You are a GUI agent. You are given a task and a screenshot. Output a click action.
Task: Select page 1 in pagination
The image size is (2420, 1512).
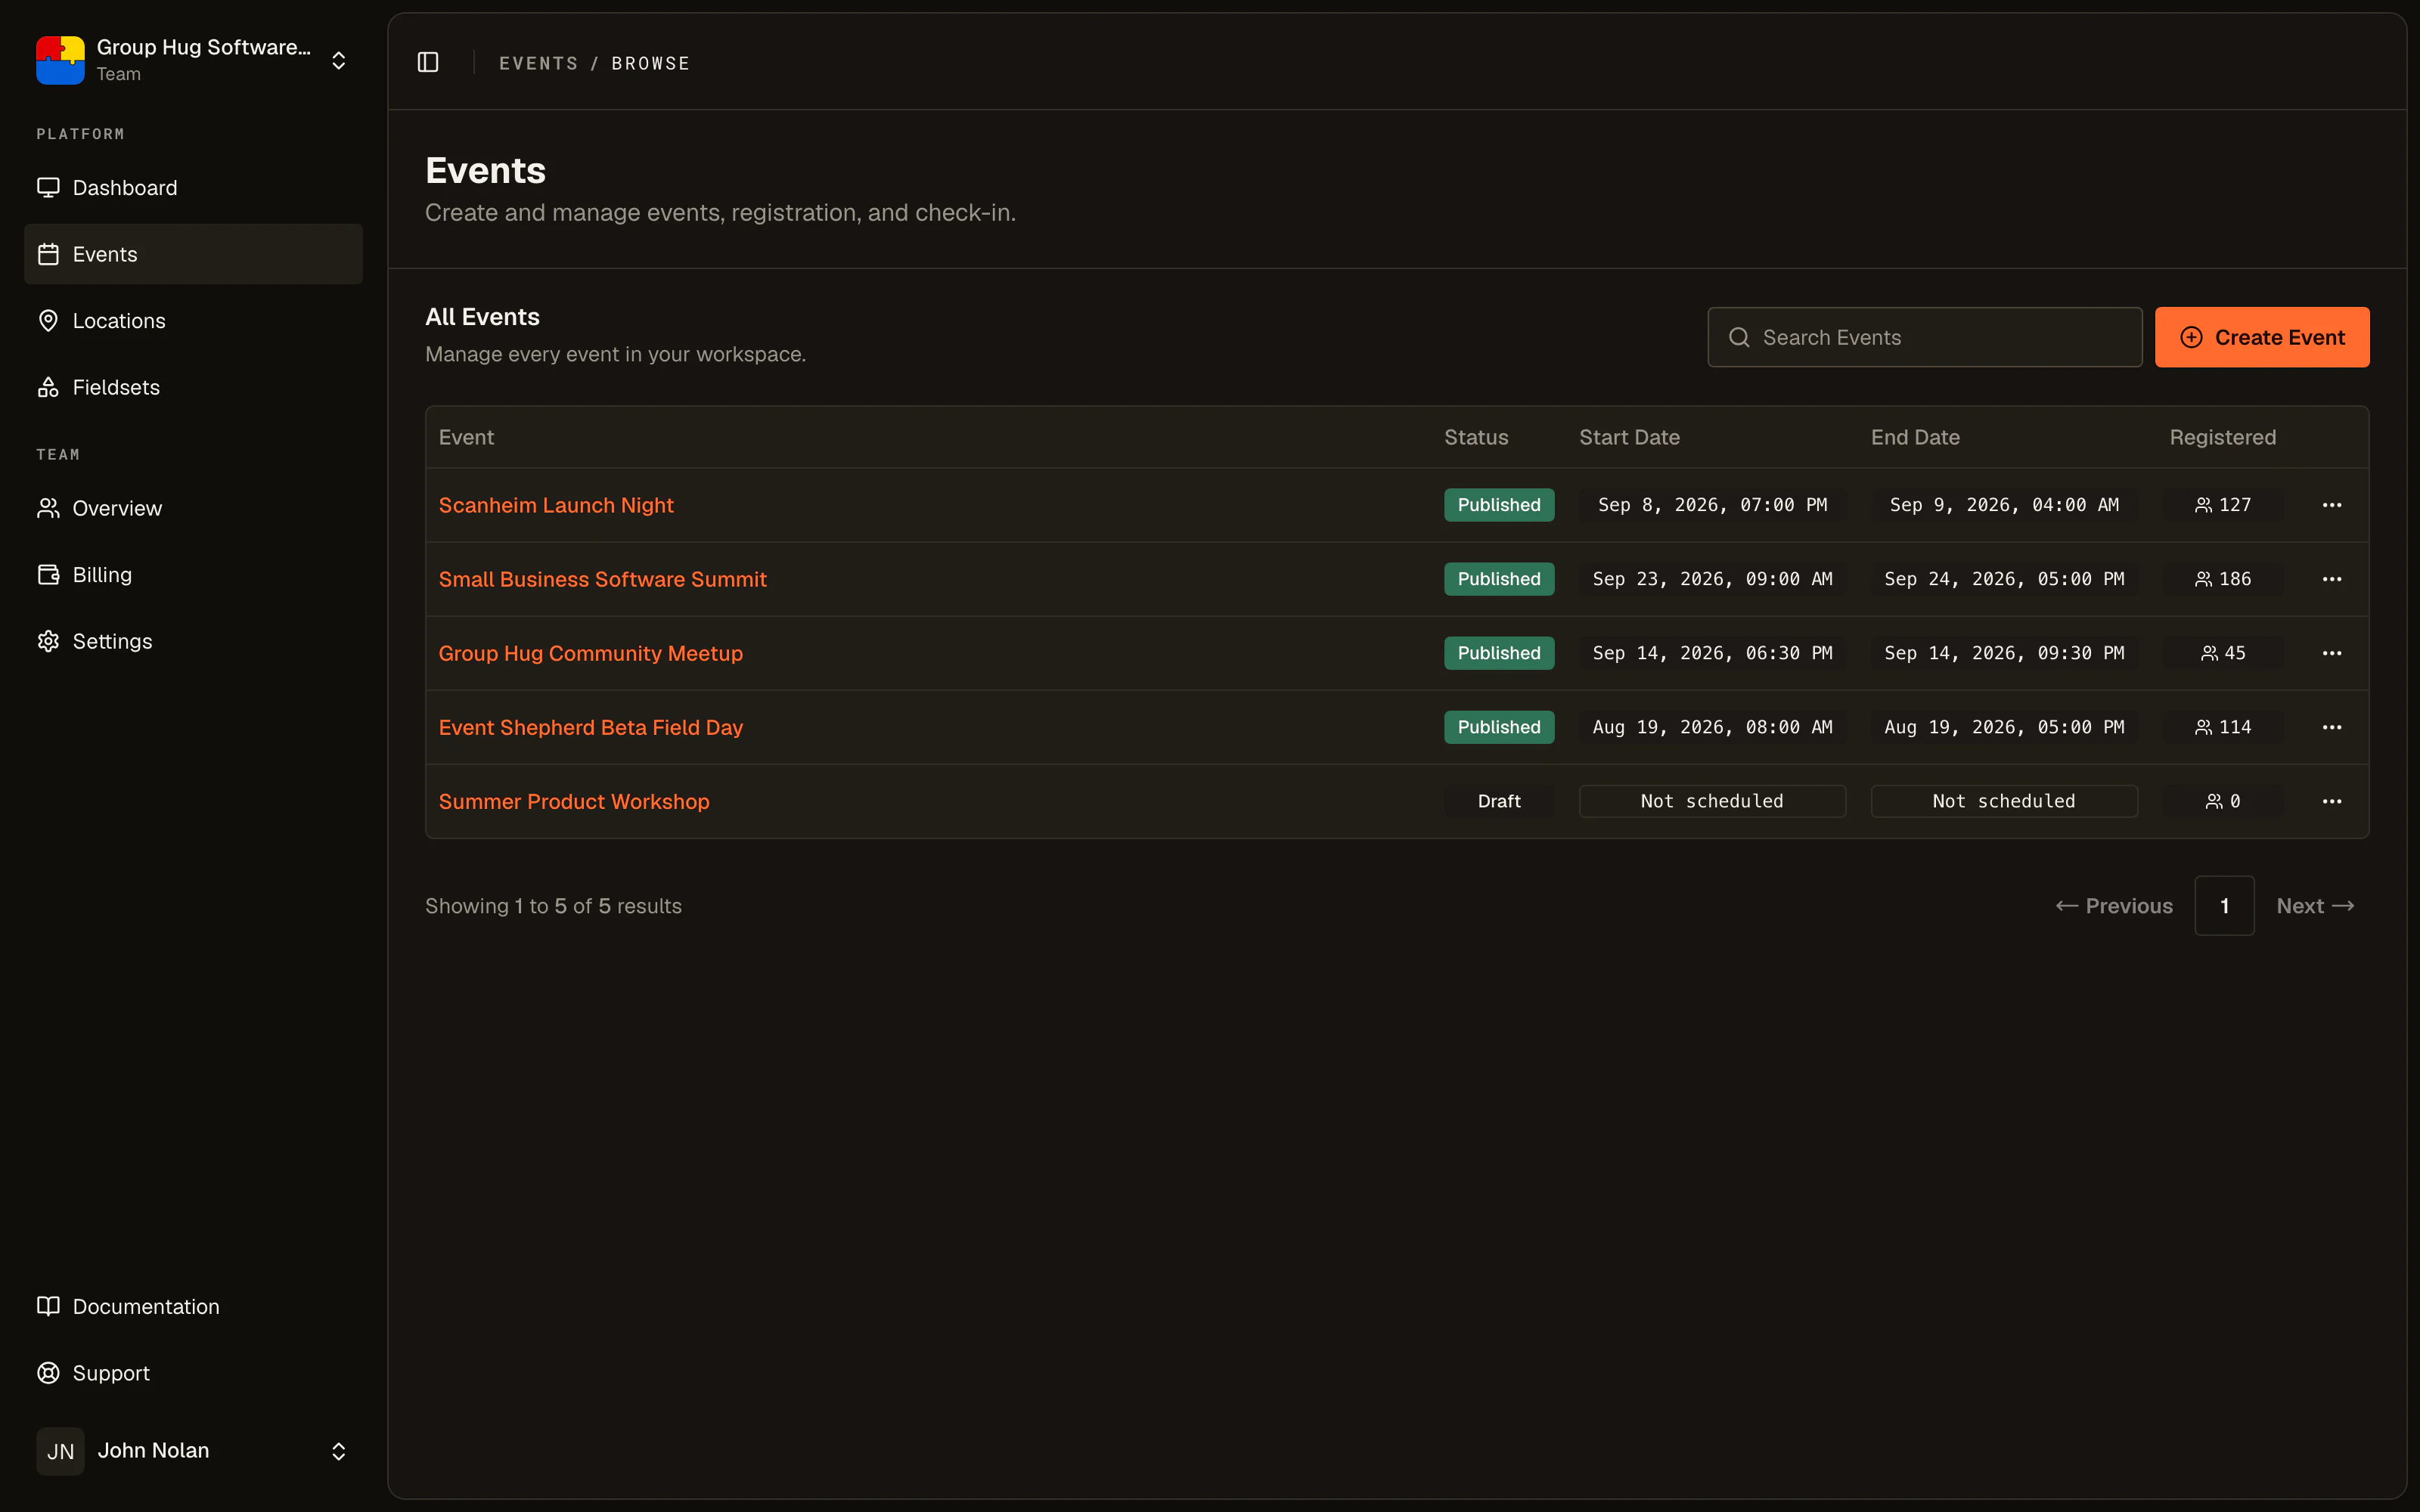click(2224, 906)
